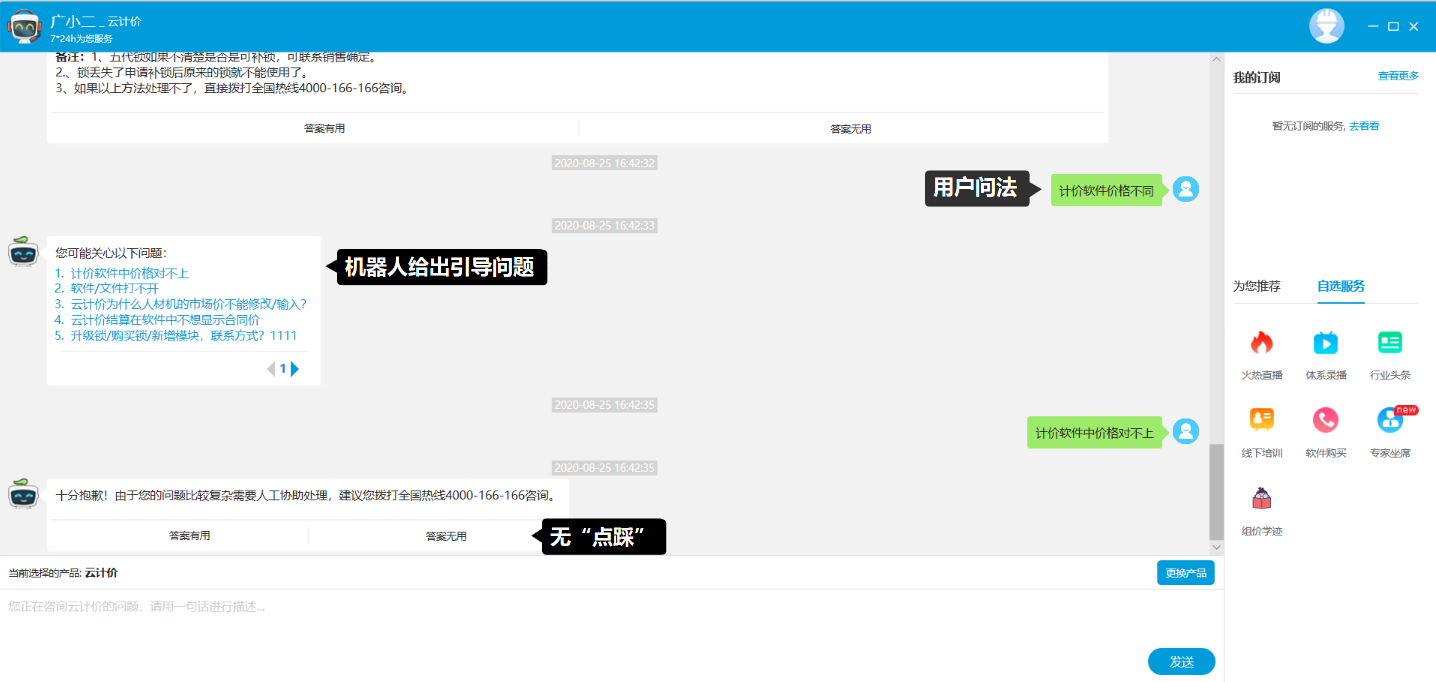Switch to the 为您推荐 tab
1436x682 pixels.
point(1256,286)
